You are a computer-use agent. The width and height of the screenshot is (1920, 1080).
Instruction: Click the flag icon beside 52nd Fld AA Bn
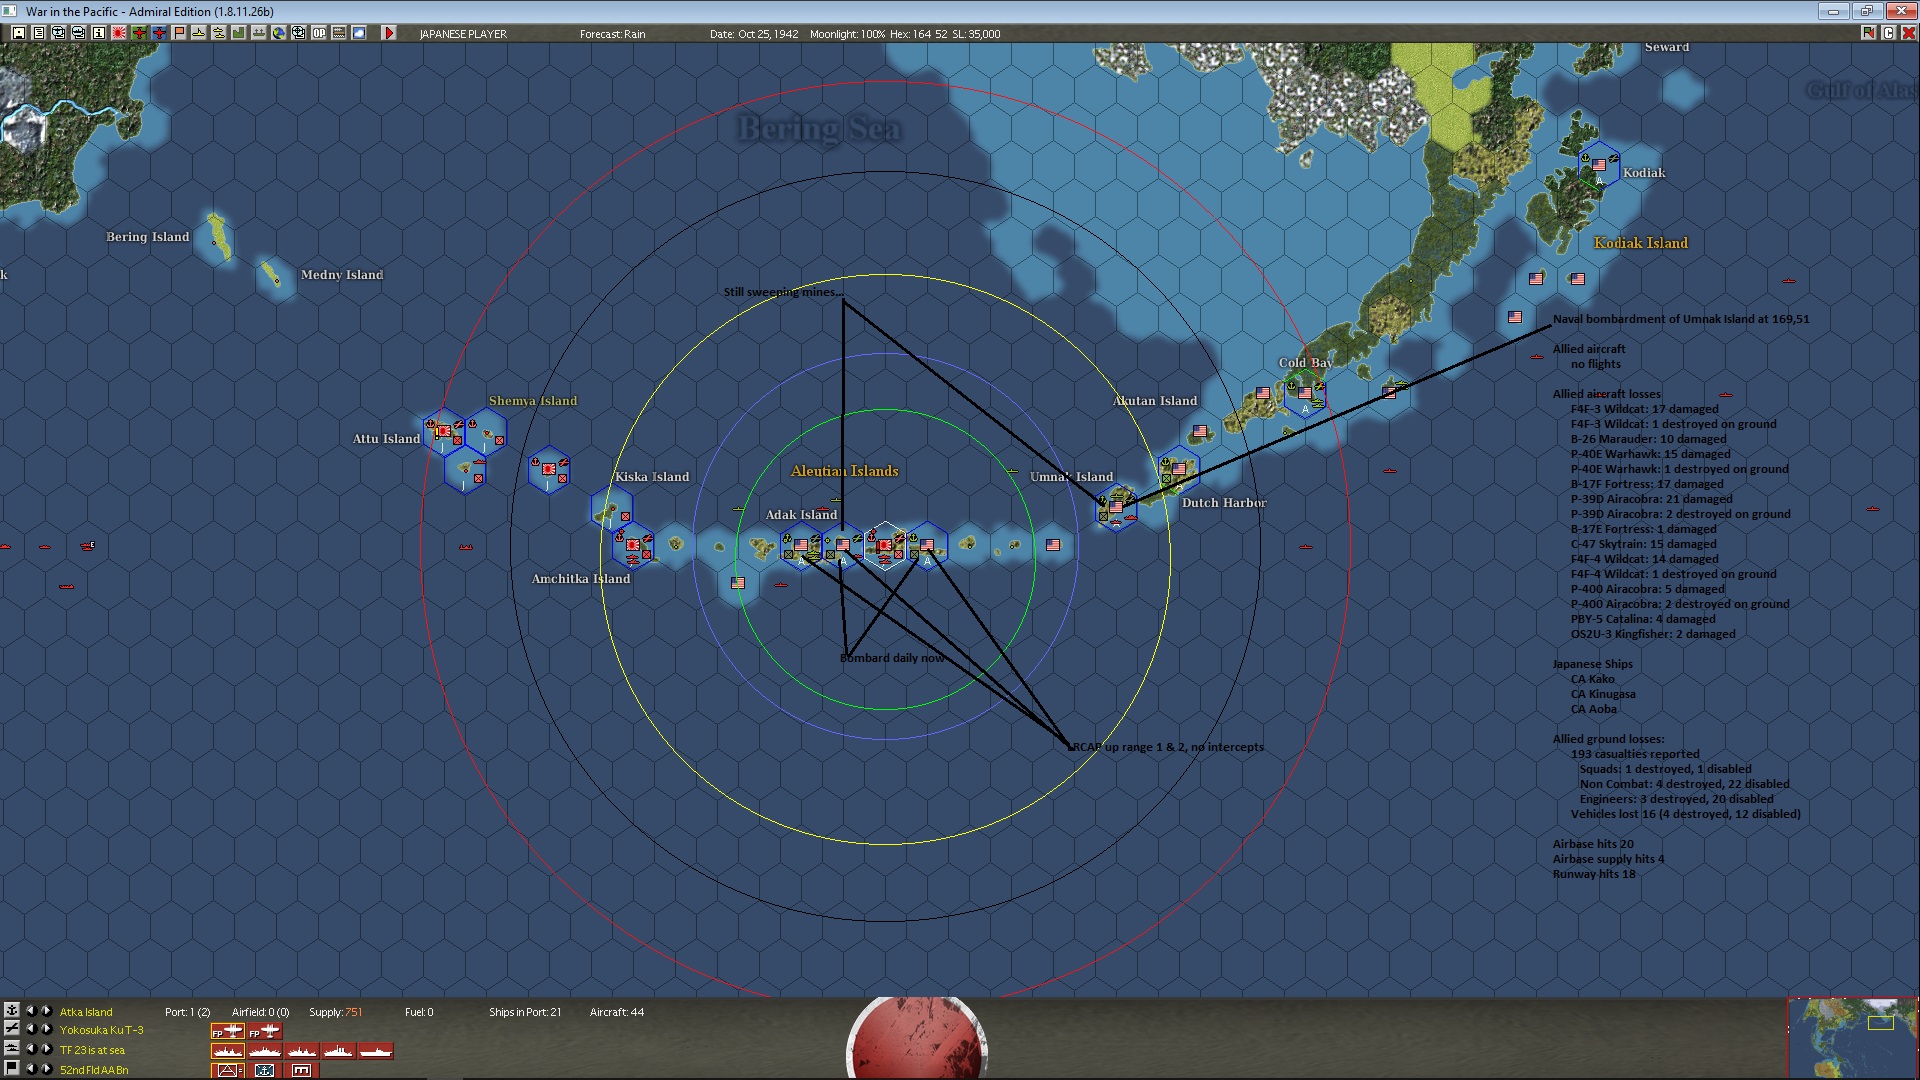12,1068
